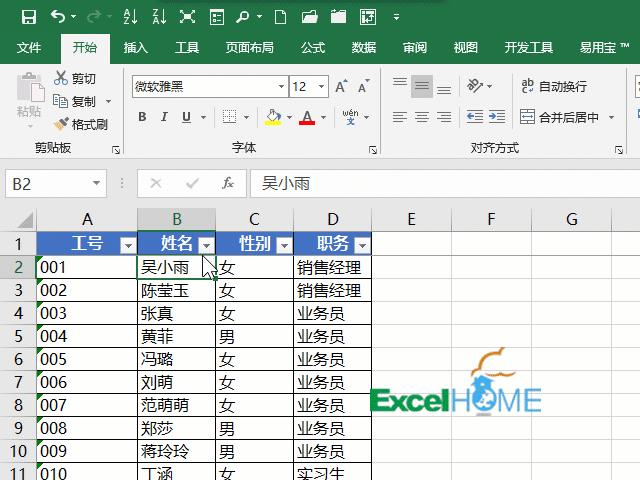The image size is (640, 480).
Task: Switch to the 插入 tab
Action: point(136,48)
